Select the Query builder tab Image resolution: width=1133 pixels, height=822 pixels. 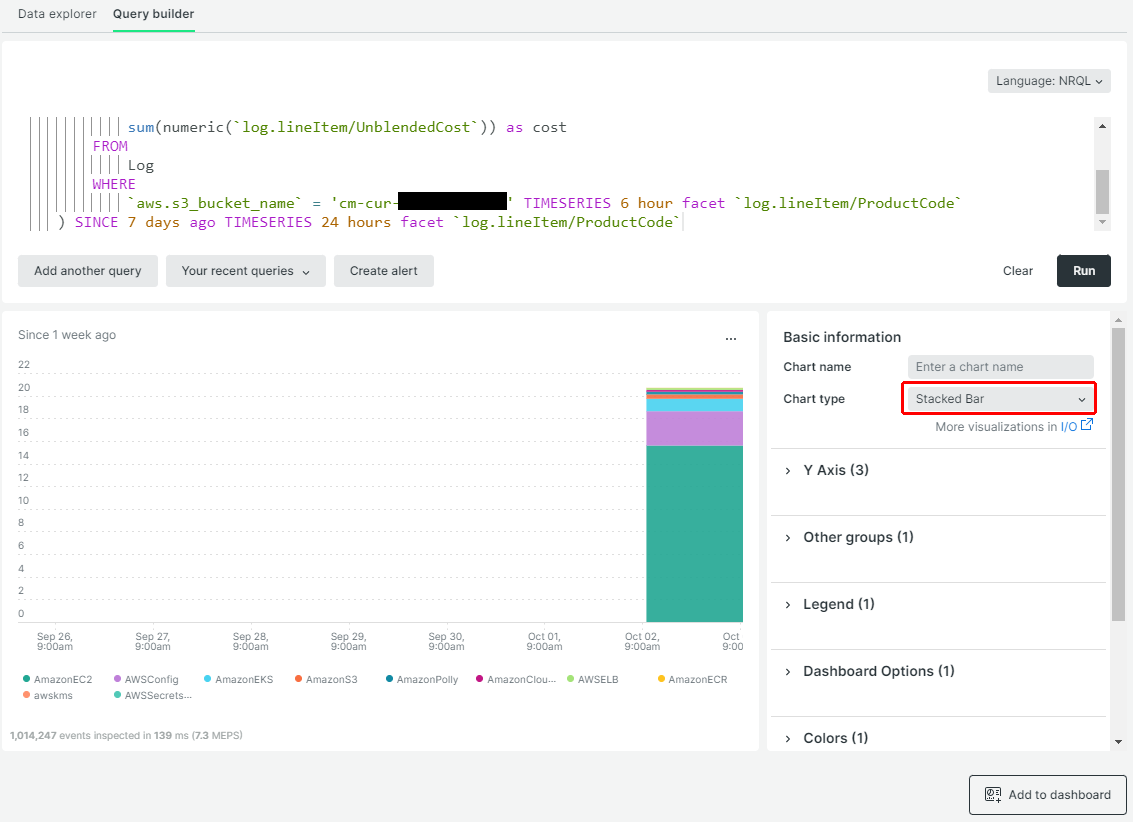click(153, 14)
